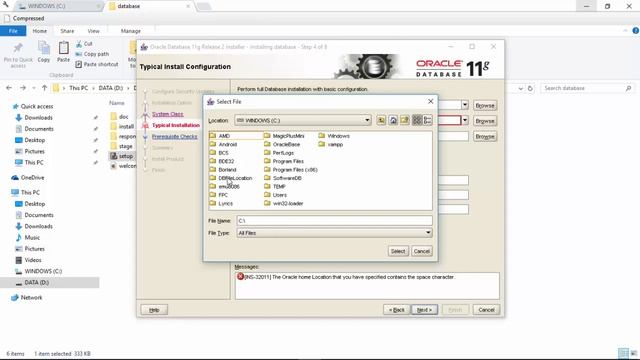Open the Share ribbon tab in Explorer
The height and width of the screenshot is (360, 640).
pyautogui.click(x=67, y=31)
